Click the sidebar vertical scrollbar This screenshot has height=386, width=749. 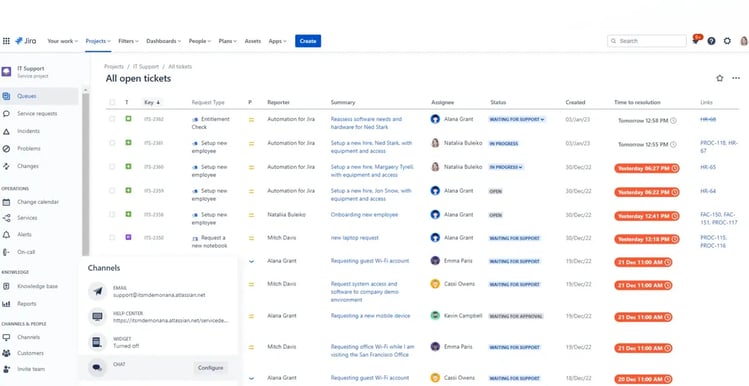tap(86, 173)
